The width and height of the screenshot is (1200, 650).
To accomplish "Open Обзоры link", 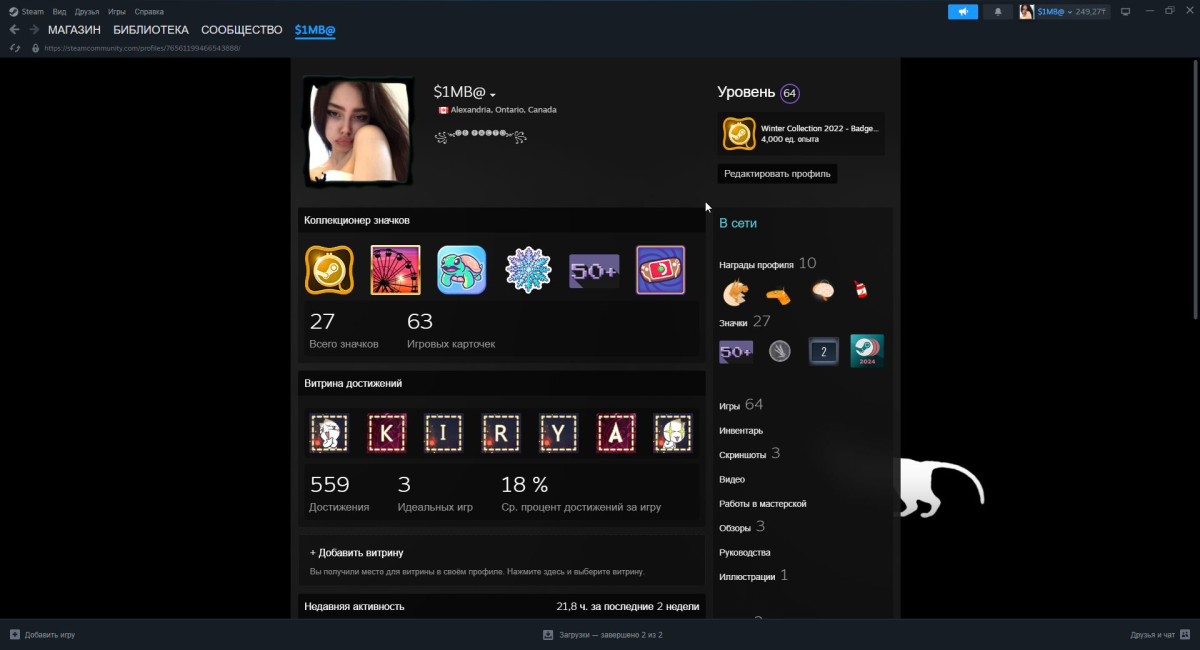I will [x=742, y=527].
